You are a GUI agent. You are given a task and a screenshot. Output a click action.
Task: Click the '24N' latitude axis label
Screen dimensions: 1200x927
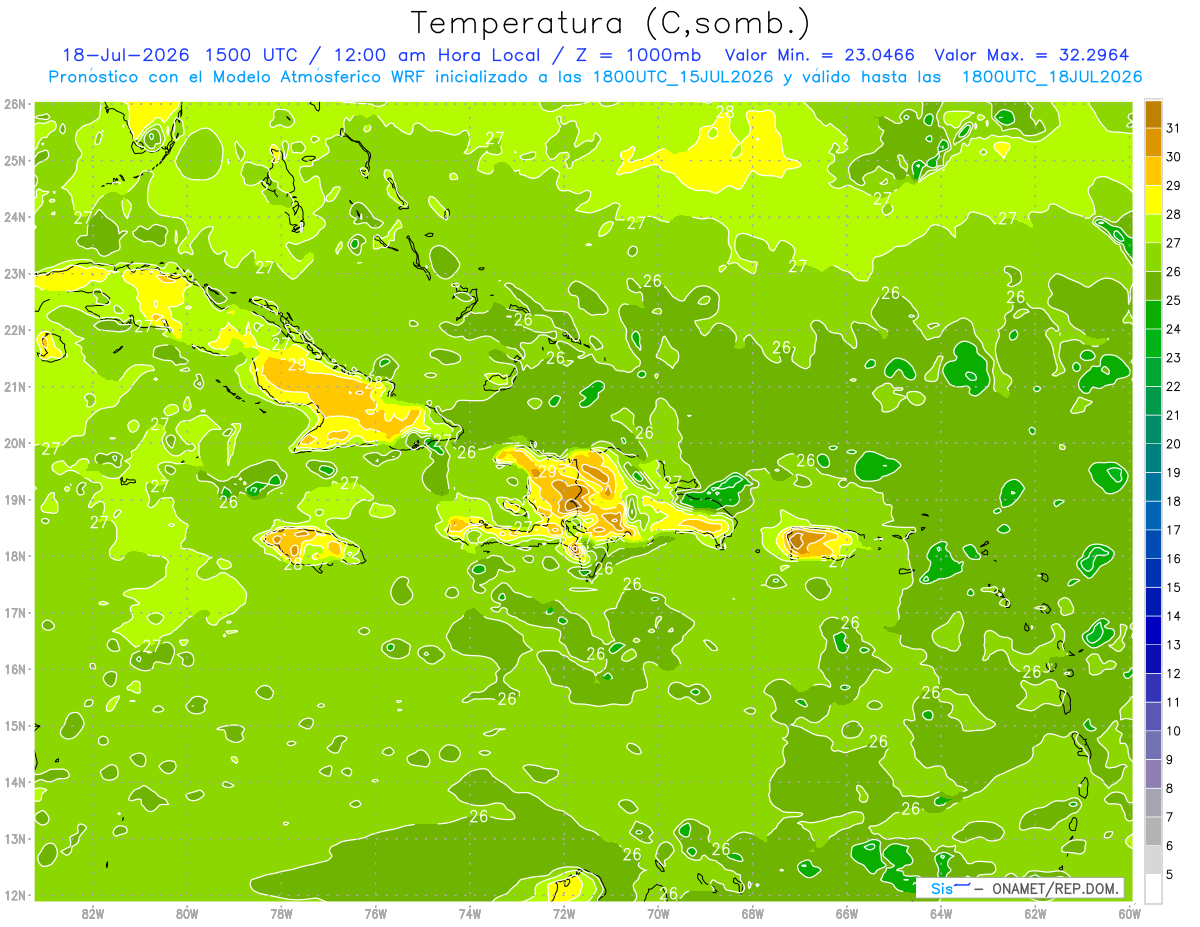click(14, 217)
